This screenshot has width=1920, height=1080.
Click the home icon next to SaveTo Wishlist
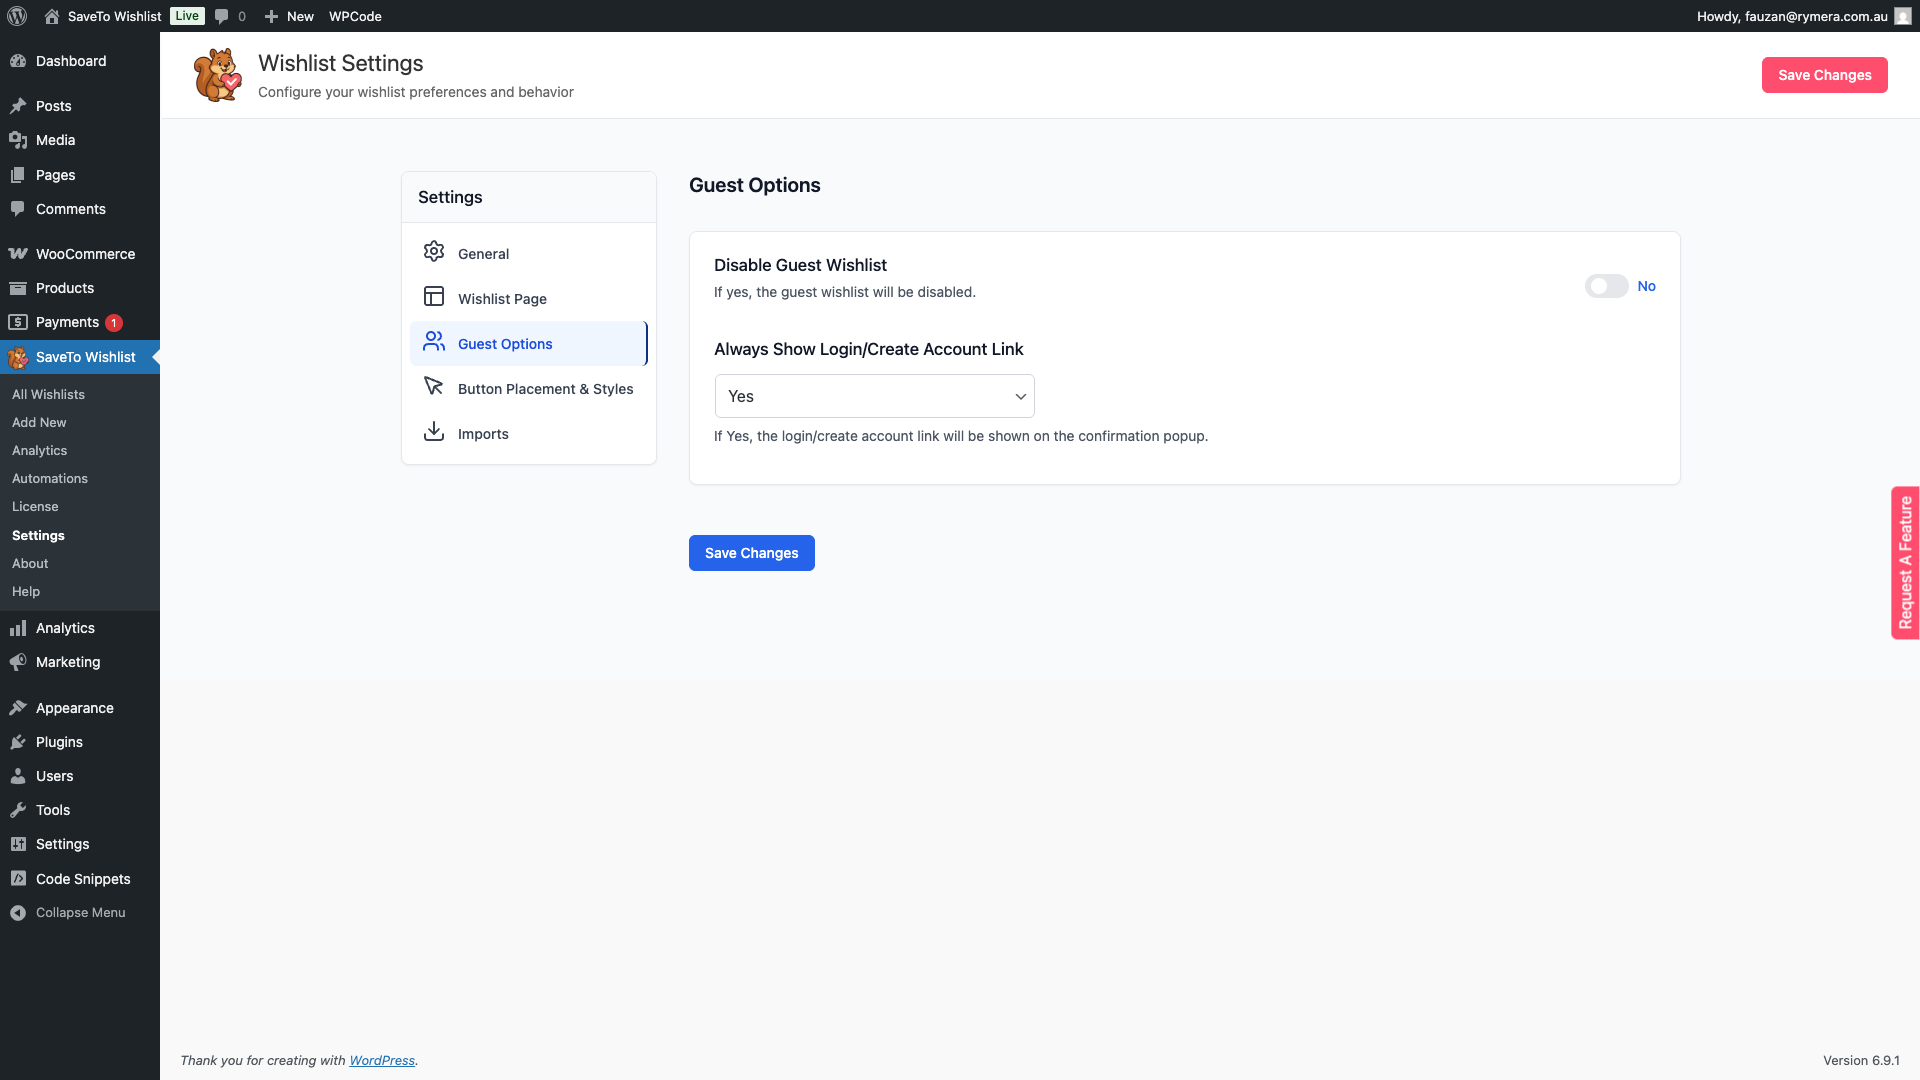pyautogui.click(x=52, y=16)
